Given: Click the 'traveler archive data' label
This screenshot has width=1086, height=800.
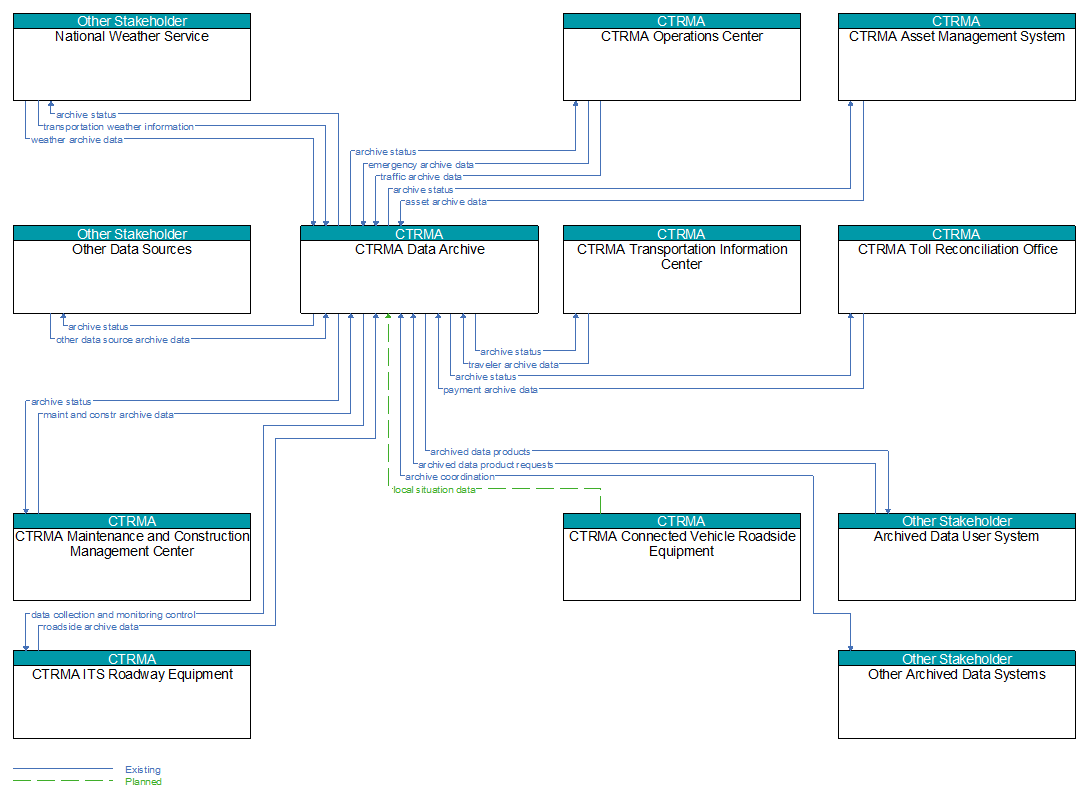Looking at the screenshot, I should click(x=513, y=364).
